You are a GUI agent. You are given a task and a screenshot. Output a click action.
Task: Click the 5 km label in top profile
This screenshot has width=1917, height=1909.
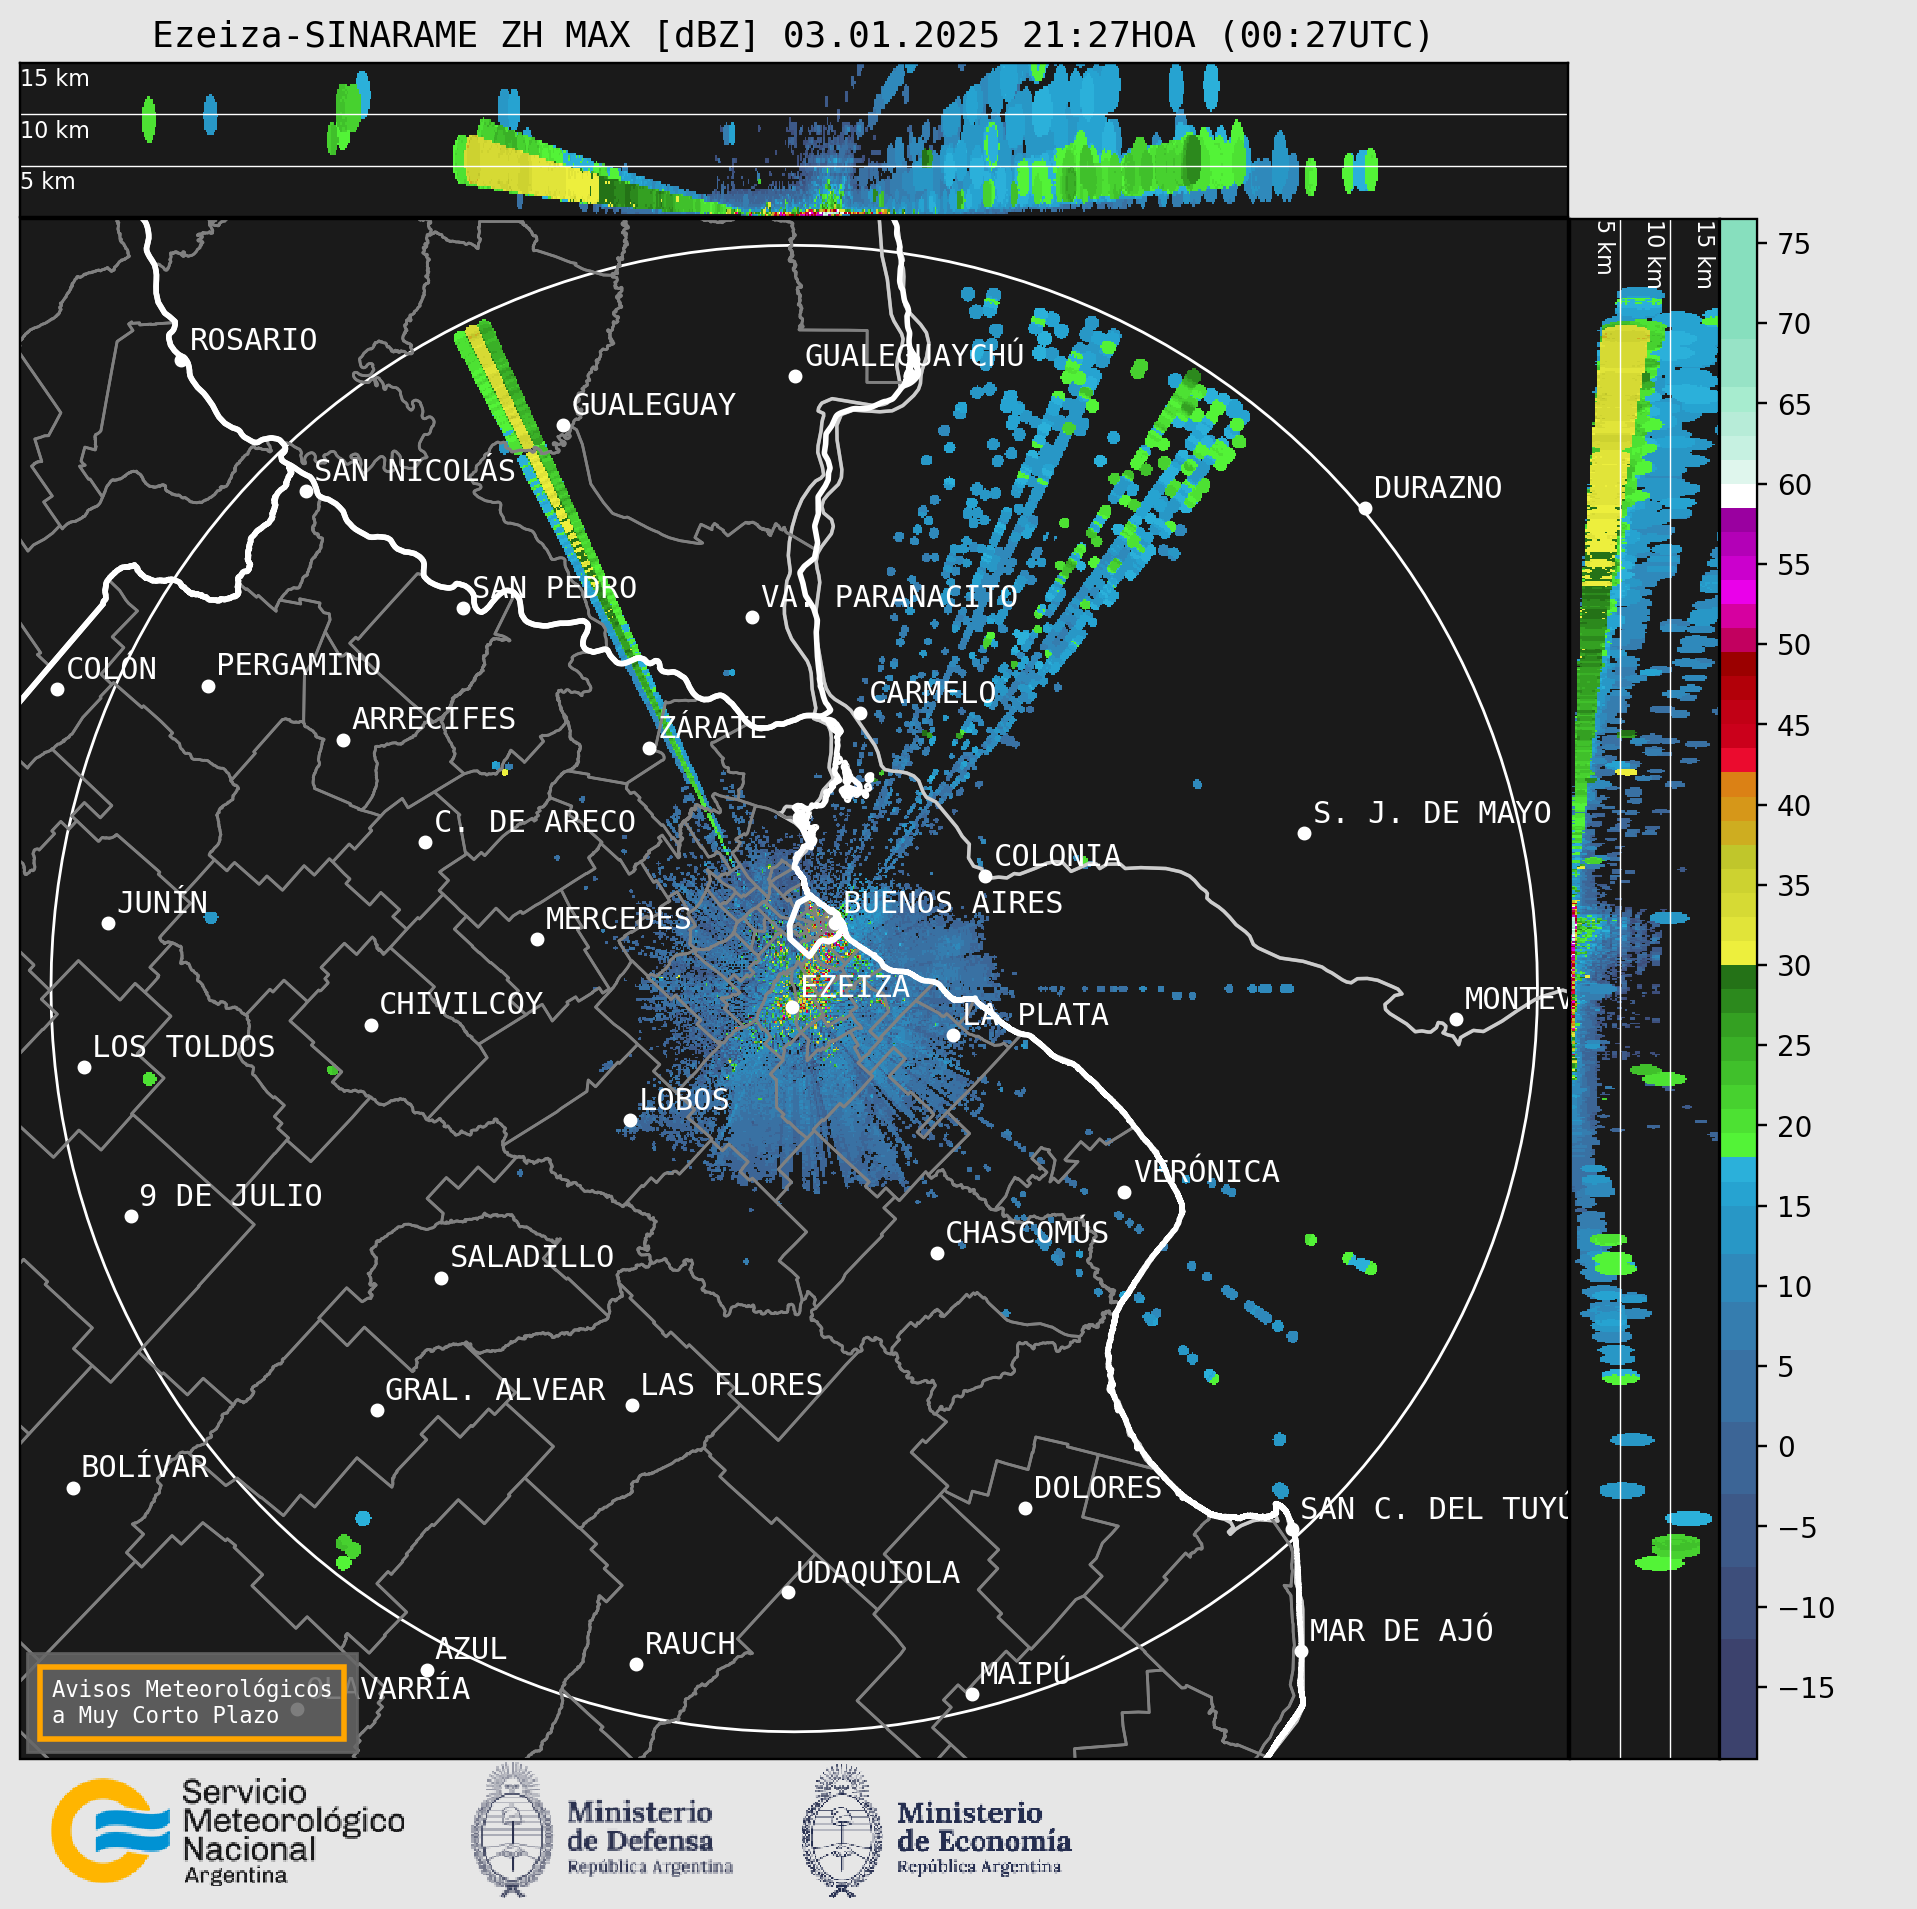(x=48, y=181)
